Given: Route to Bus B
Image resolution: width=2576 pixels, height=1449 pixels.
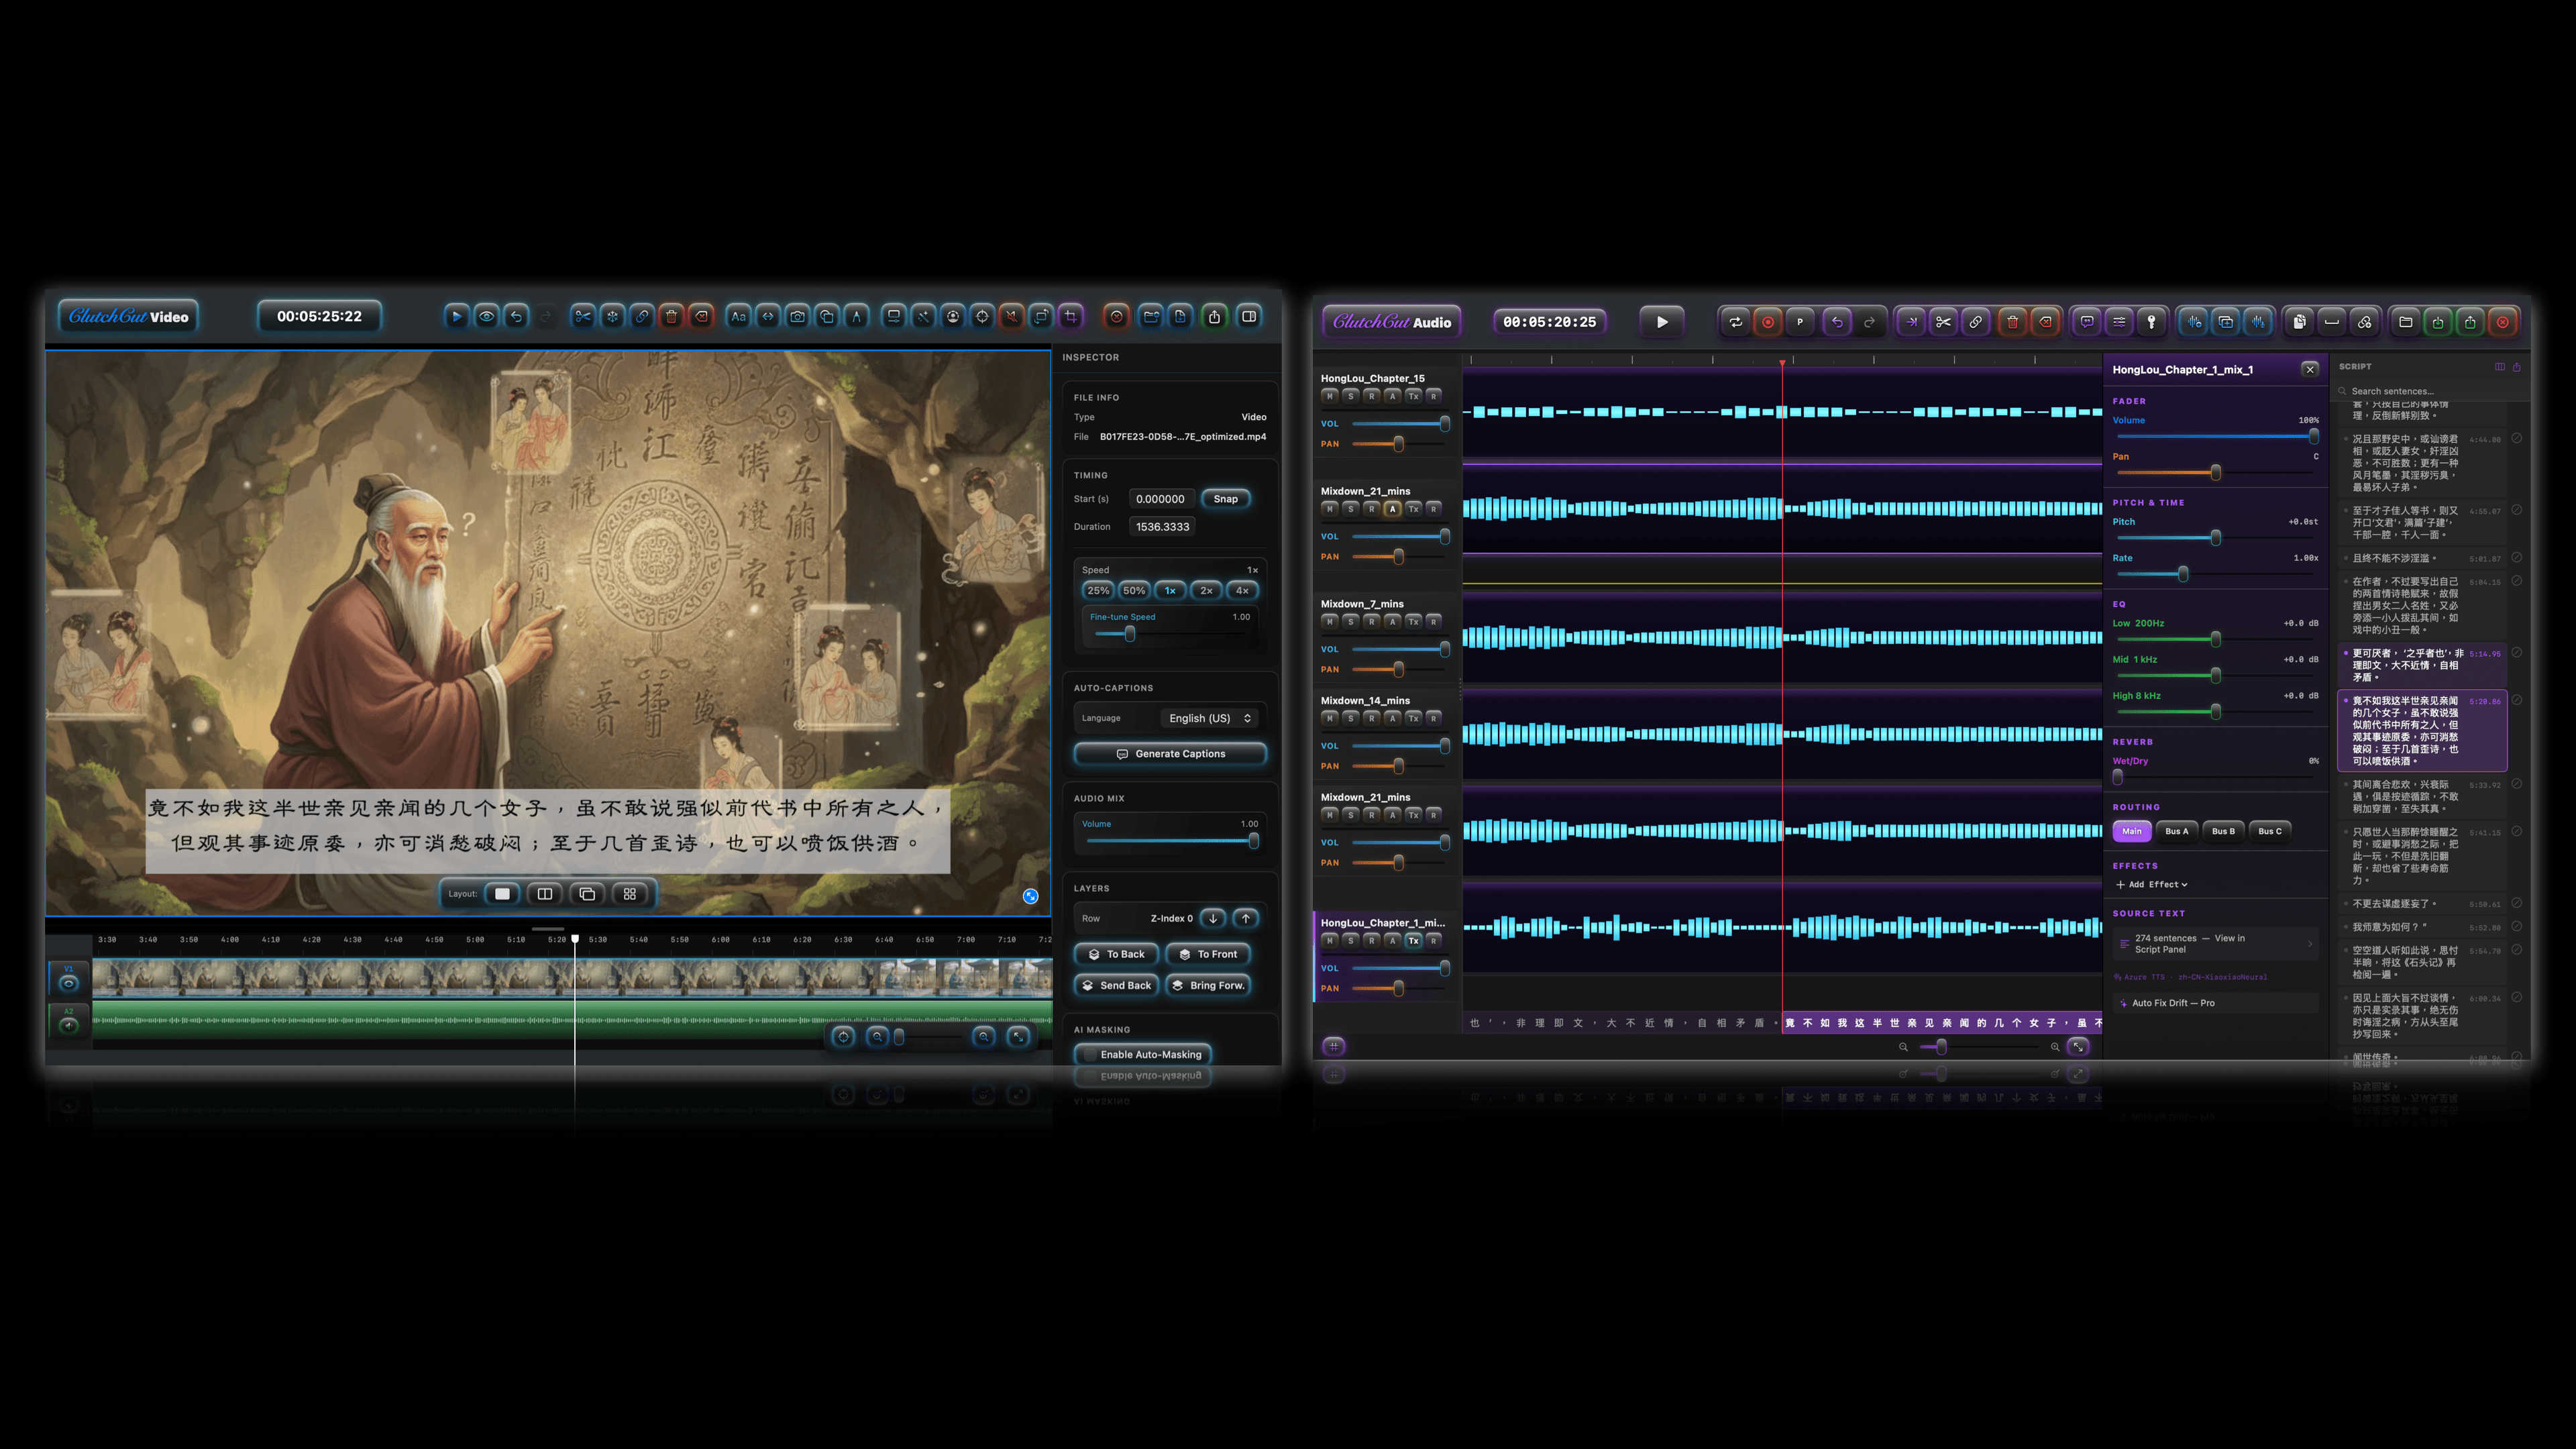Looking at the screenshot, I should coord(2223,831).
